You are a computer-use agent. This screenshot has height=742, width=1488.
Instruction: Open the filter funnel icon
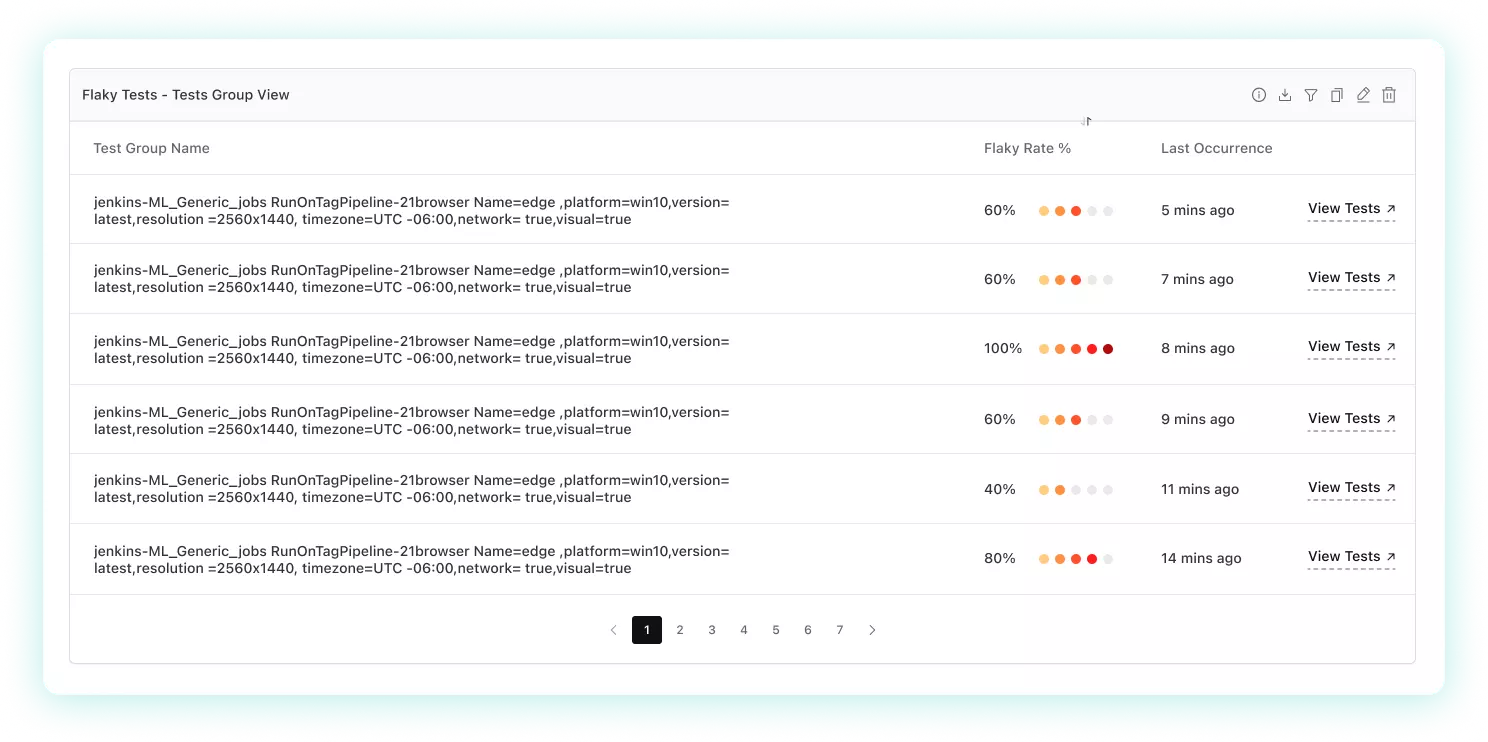(1311, 95)
